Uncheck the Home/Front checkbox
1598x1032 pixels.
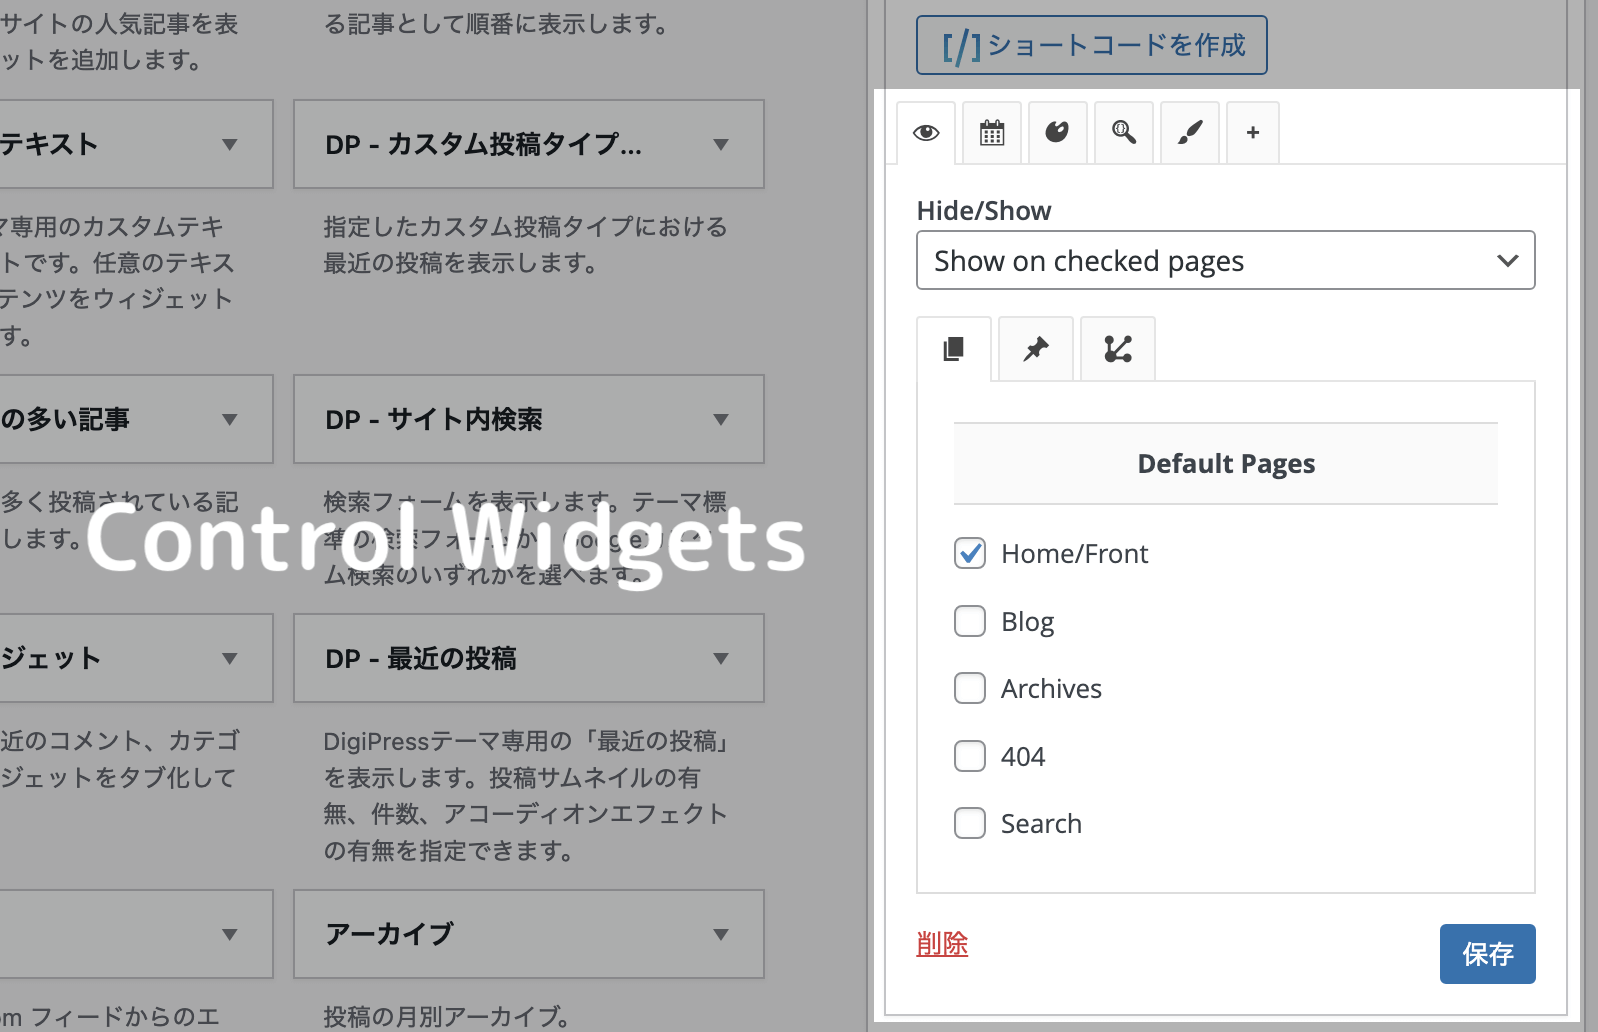point(970,553)
